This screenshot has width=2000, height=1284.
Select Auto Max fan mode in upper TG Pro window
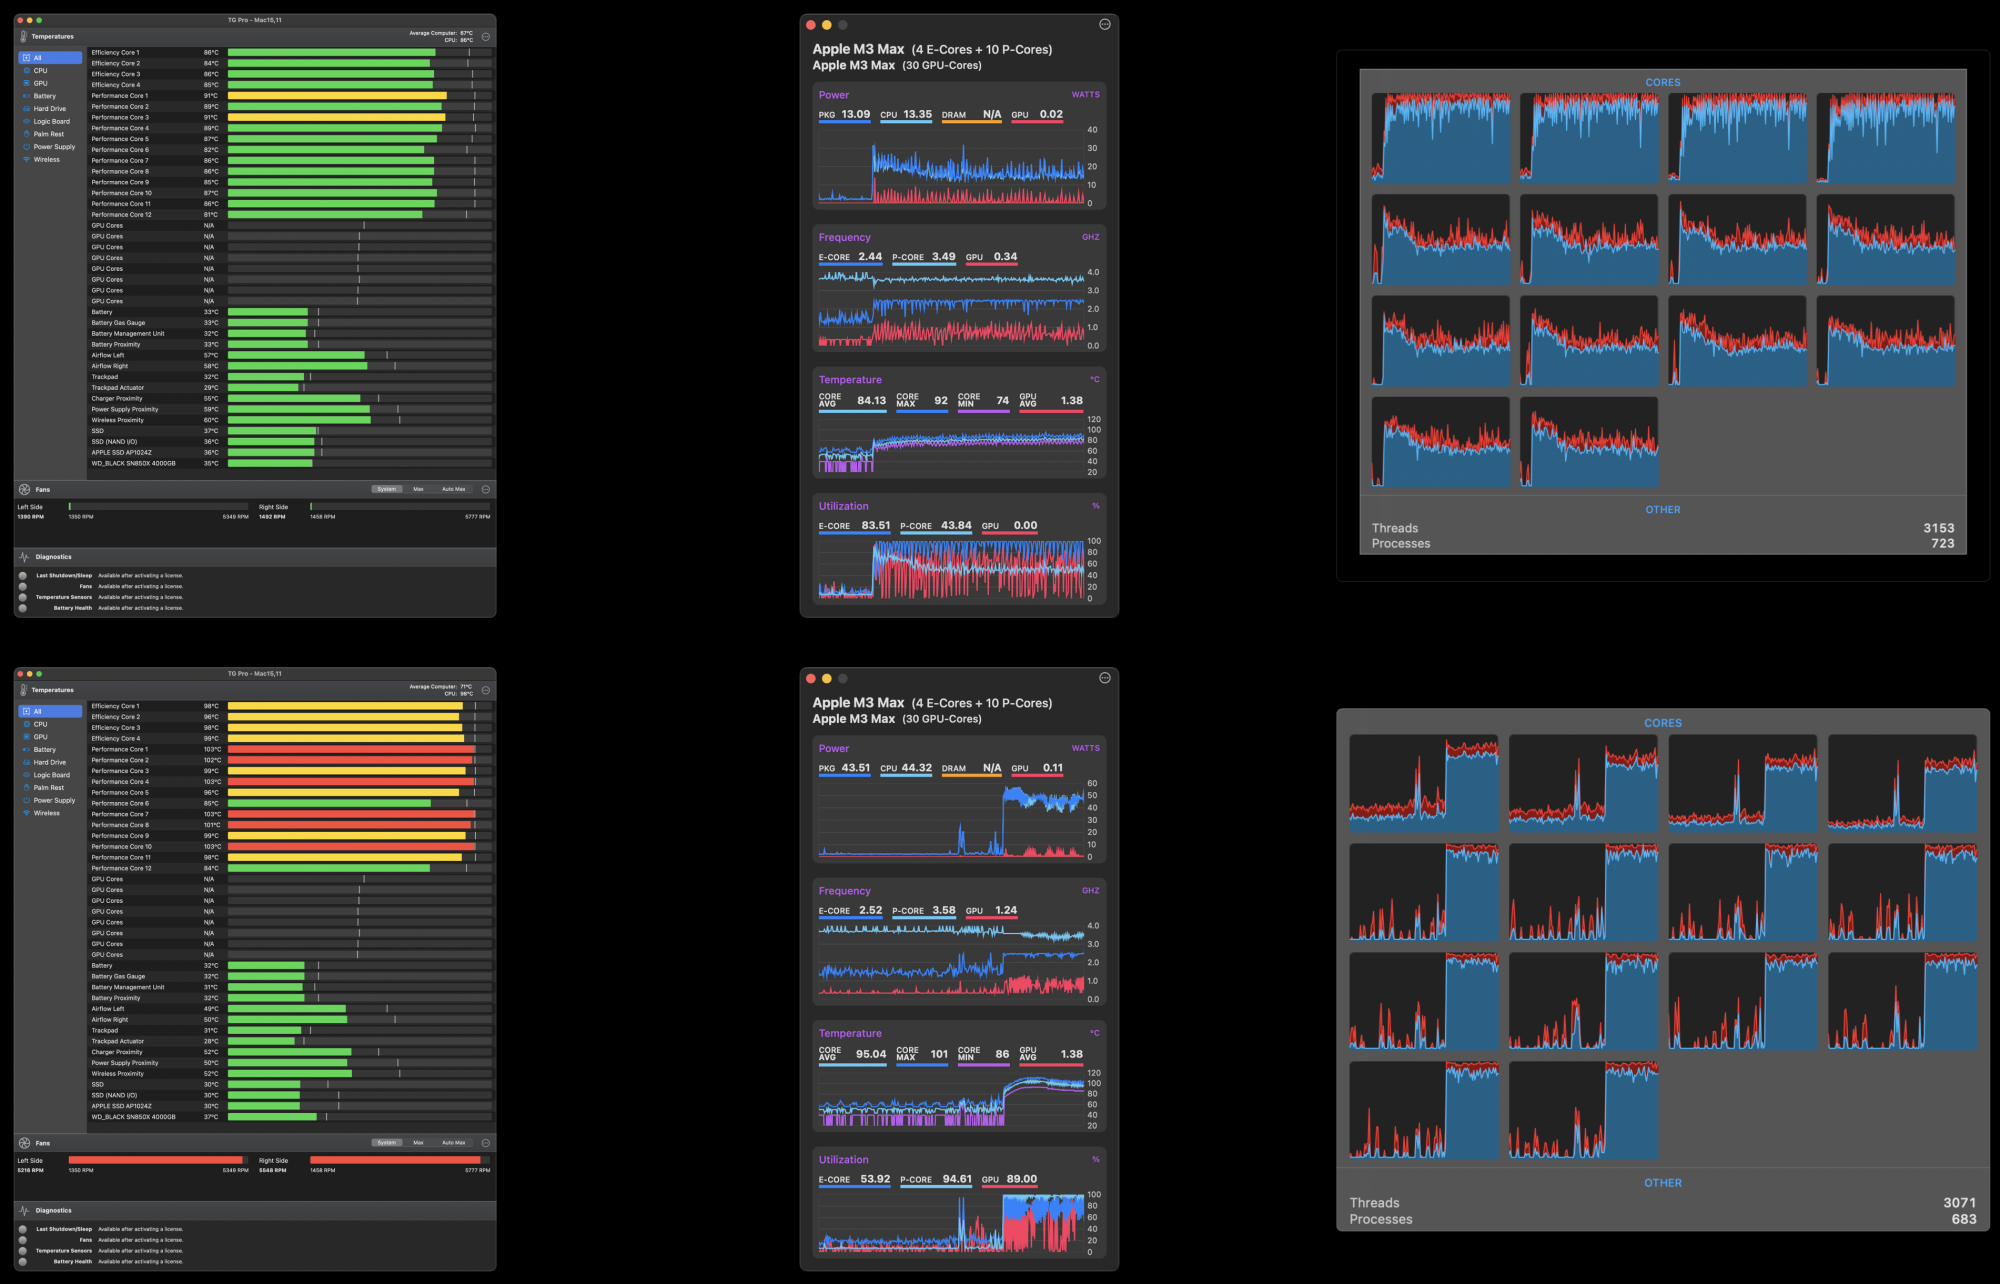click(x=453, y=489)
